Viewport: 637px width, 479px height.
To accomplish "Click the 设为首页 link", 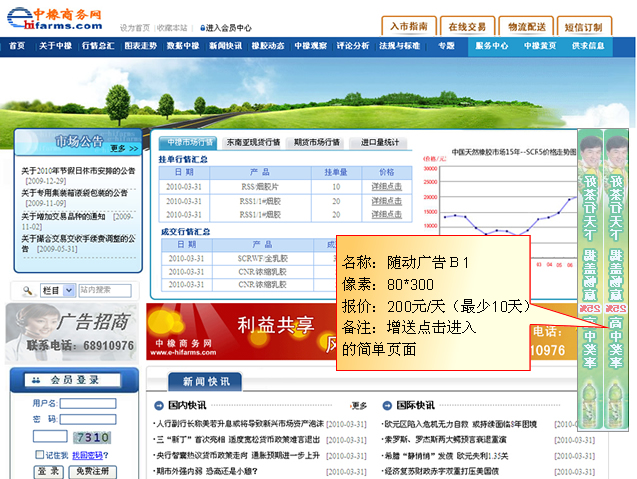I will coord(135,28).
